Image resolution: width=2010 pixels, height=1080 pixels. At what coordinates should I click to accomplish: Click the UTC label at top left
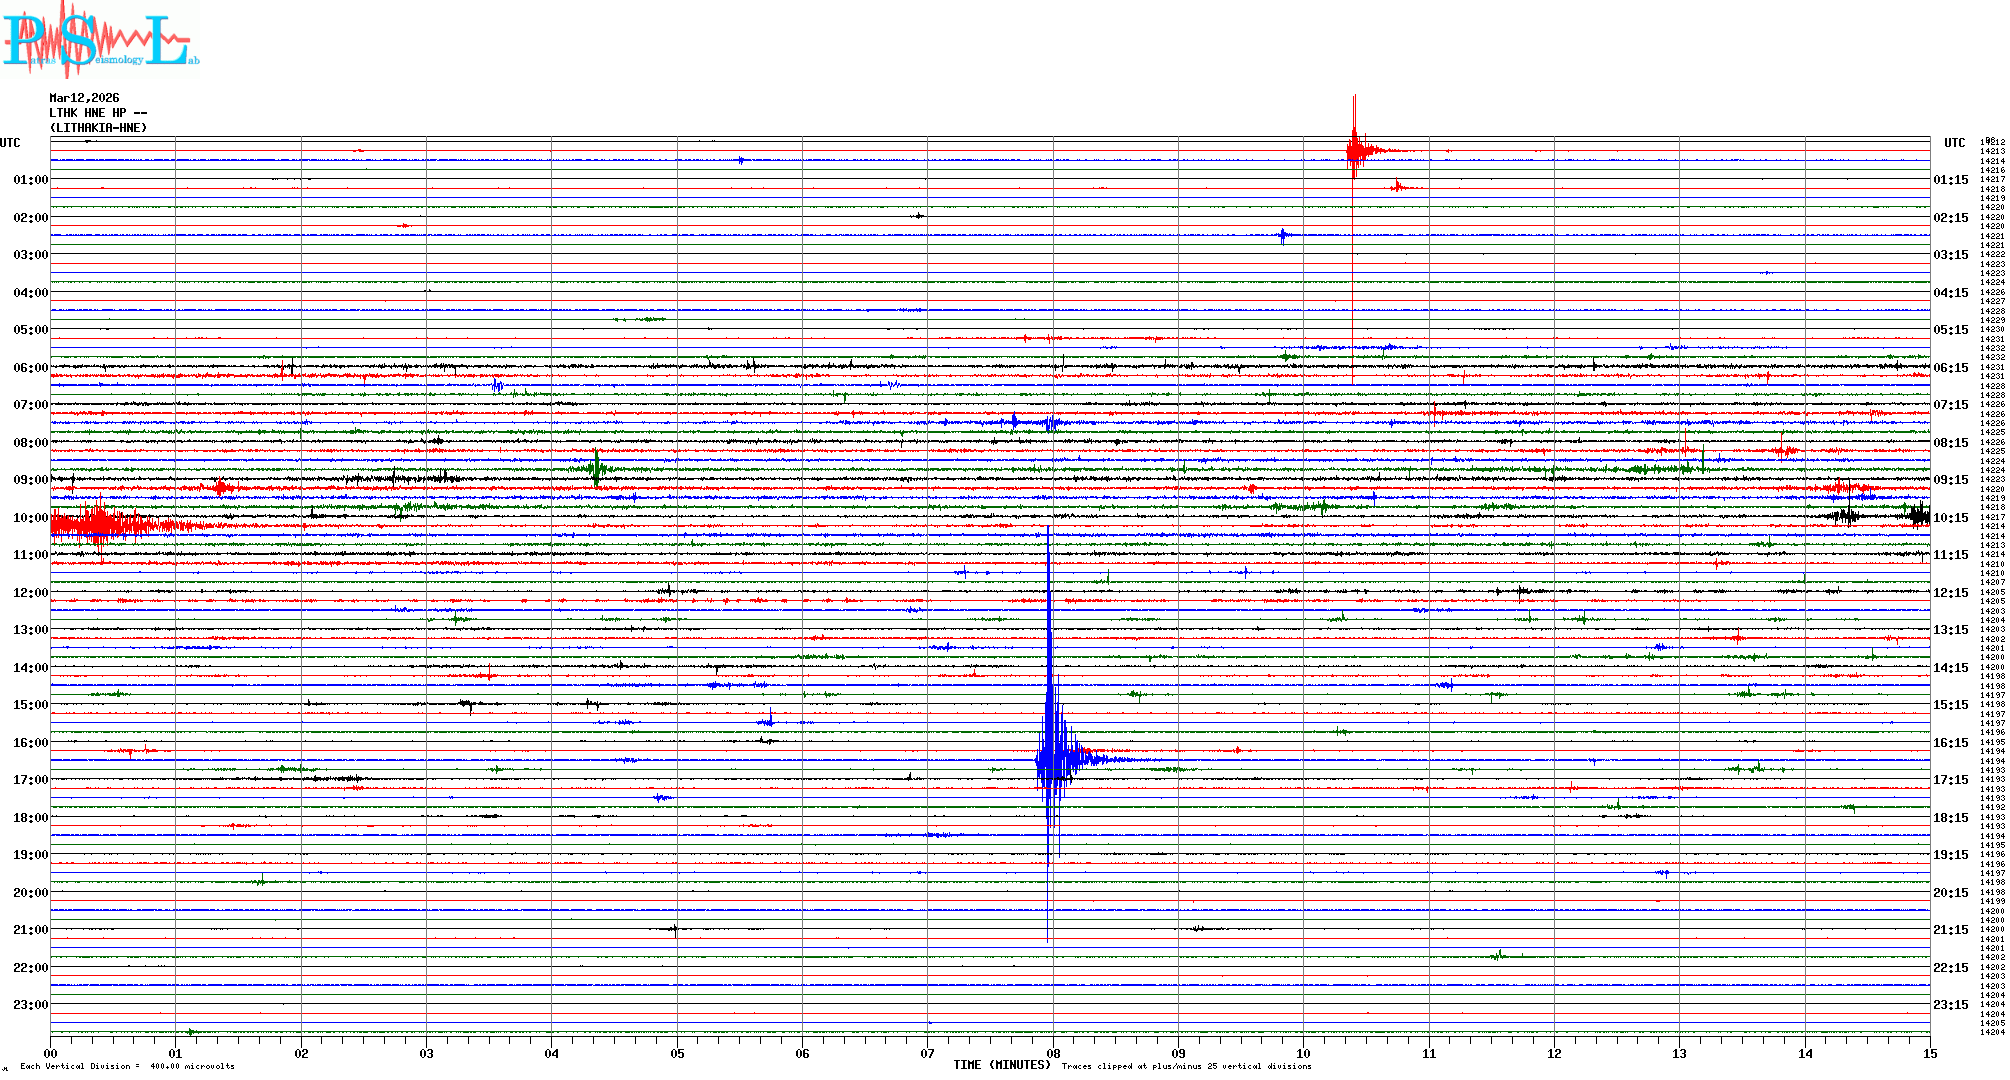point(10,143)
